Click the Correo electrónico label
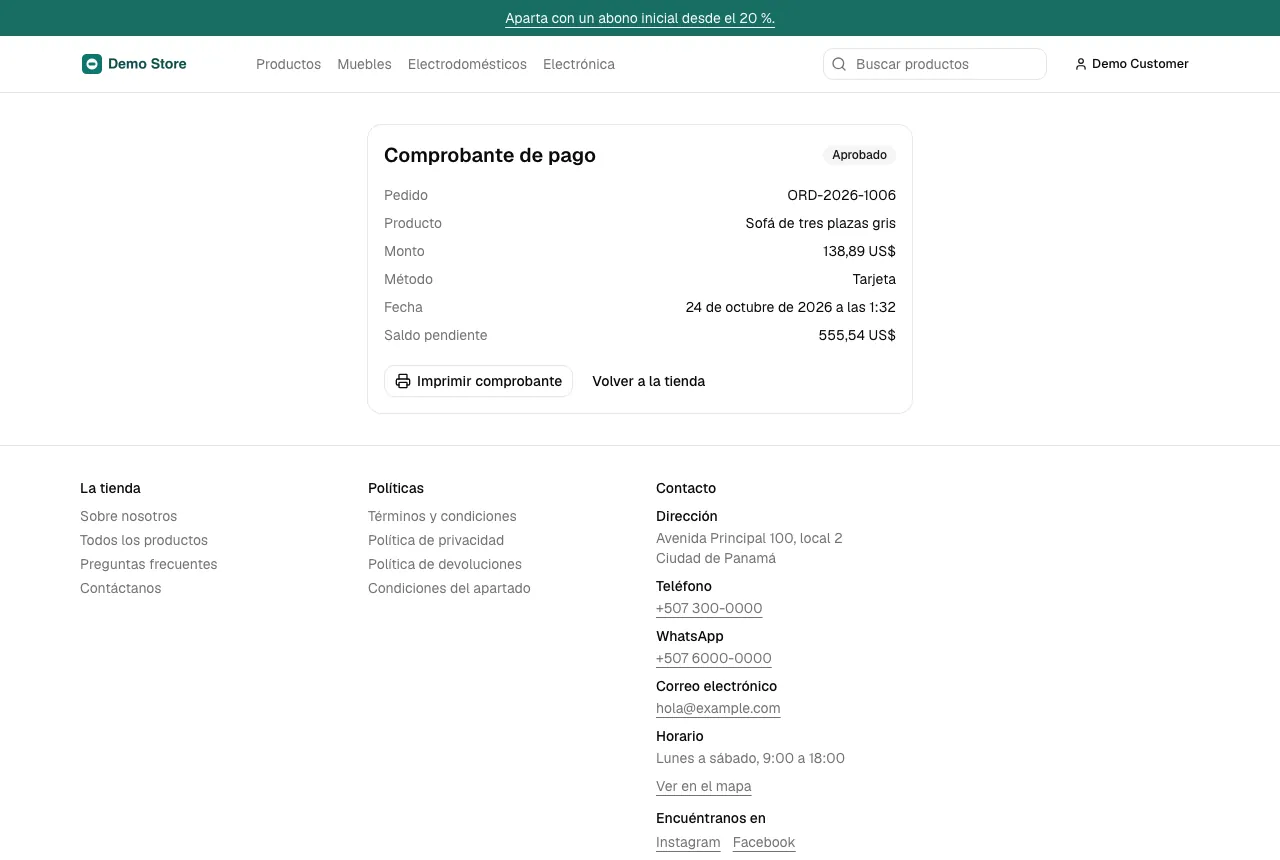The width and height of the screenshot is (1280, 860). 716,686
